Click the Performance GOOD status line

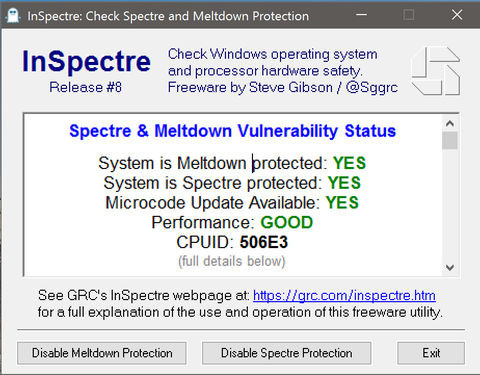click(232, 222)
